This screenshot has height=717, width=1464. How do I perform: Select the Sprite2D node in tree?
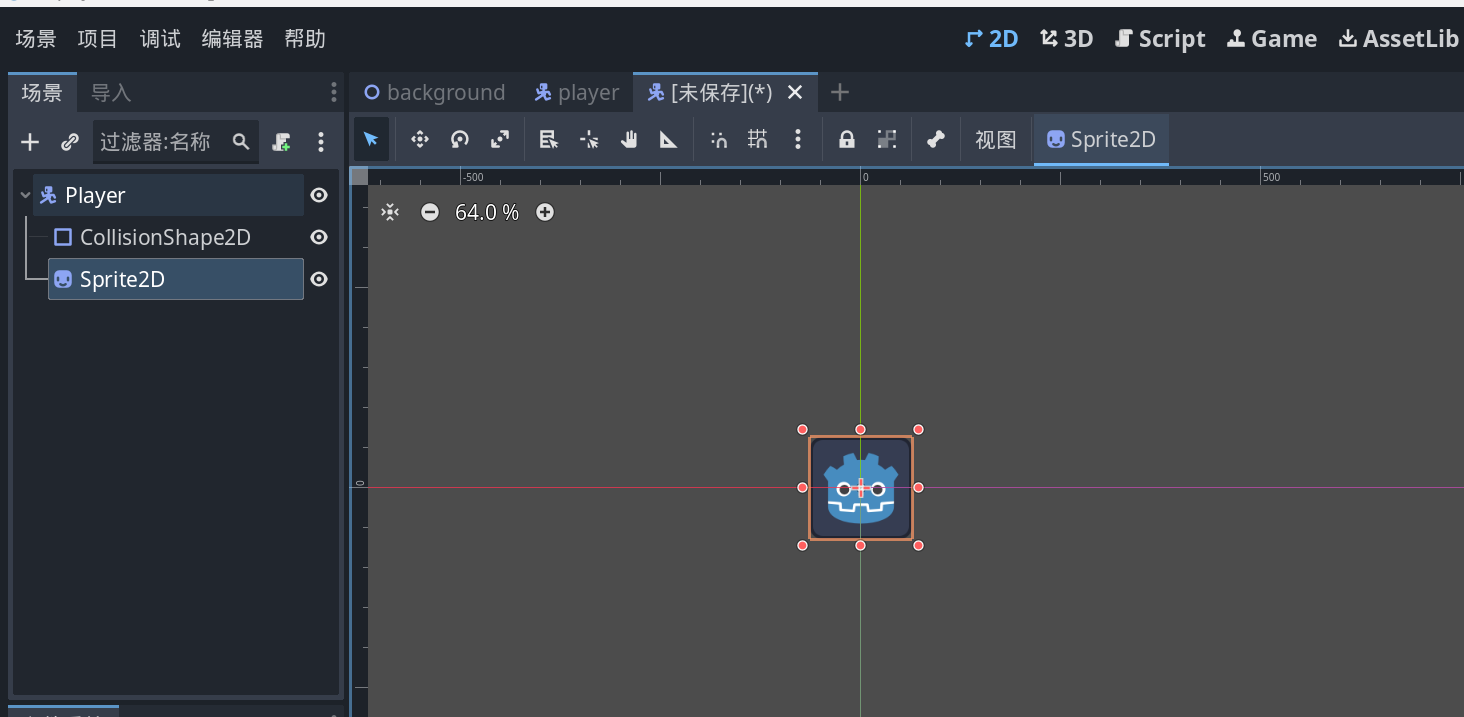[x=176, y=279]
